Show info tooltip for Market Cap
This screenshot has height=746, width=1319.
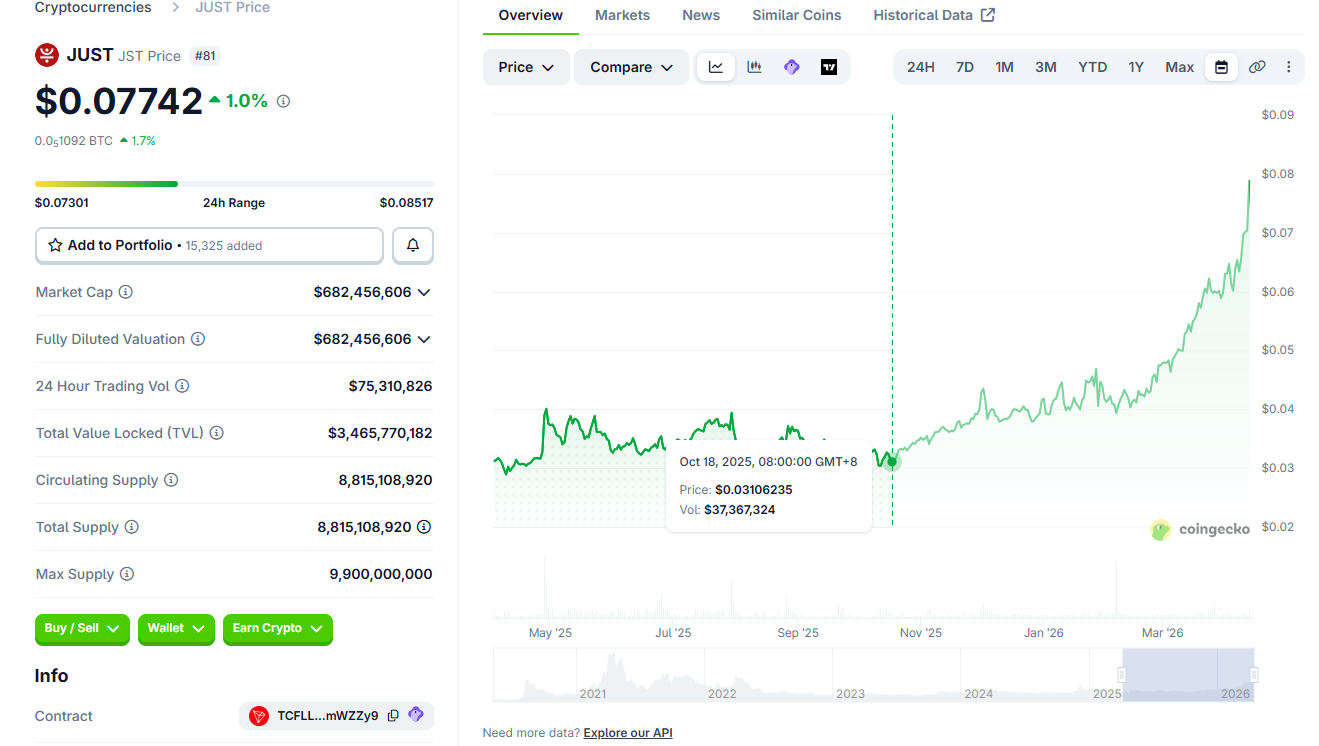(126, 292)
